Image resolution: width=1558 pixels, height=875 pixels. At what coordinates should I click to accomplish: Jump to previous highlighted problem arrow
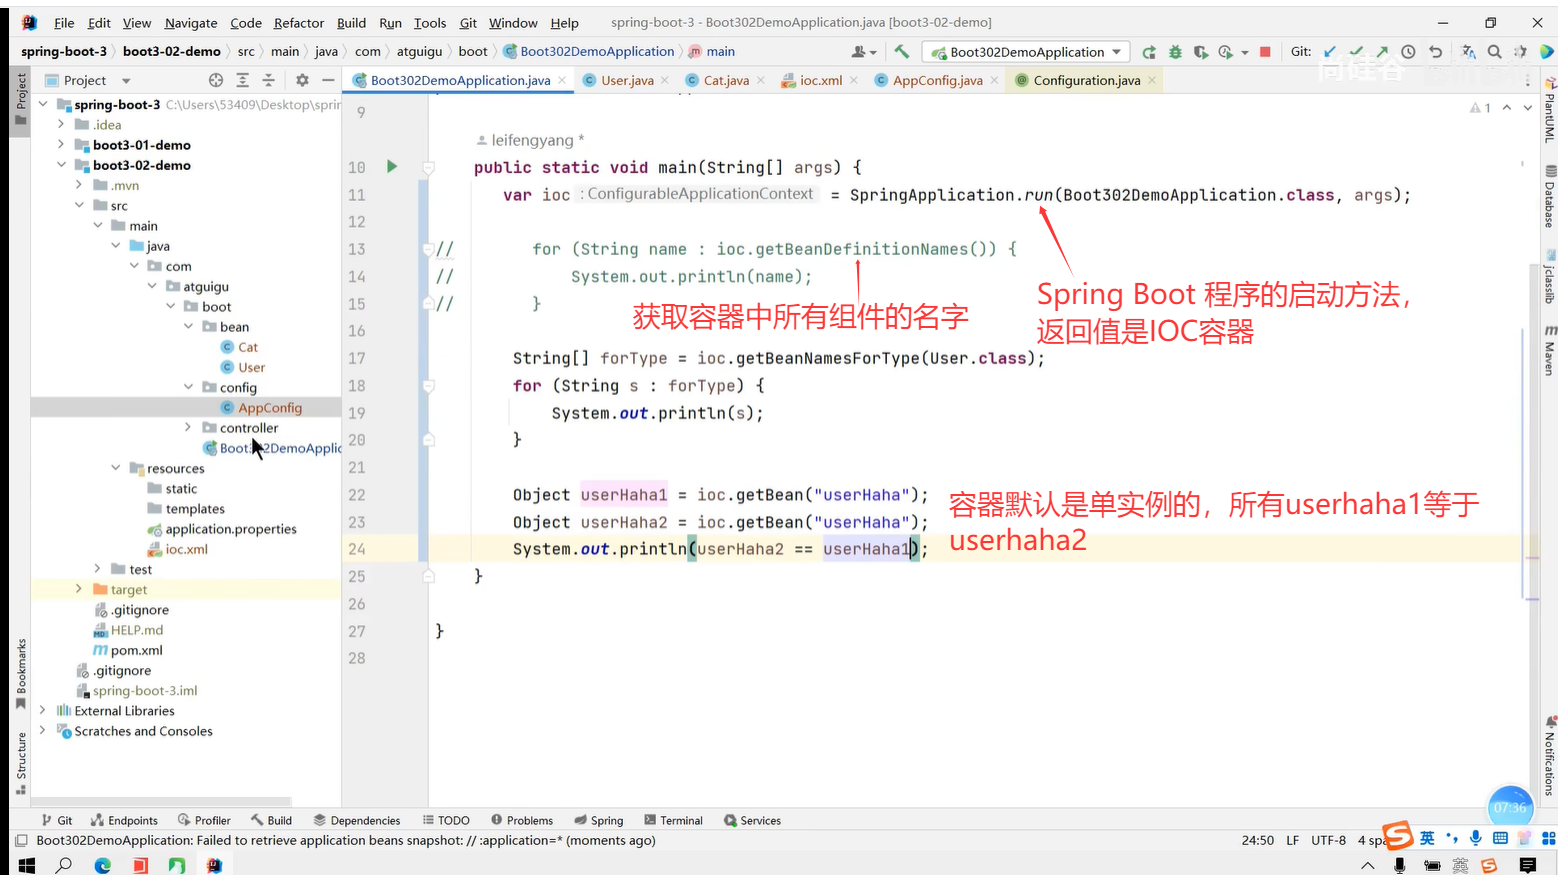tap(1507, 107)
